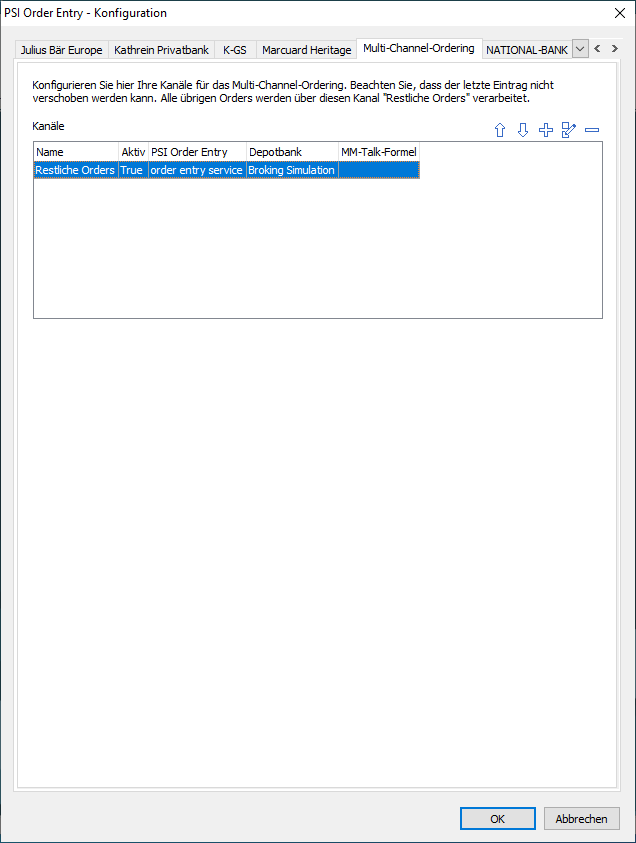Open the tab list dropdown arrow

580,49
